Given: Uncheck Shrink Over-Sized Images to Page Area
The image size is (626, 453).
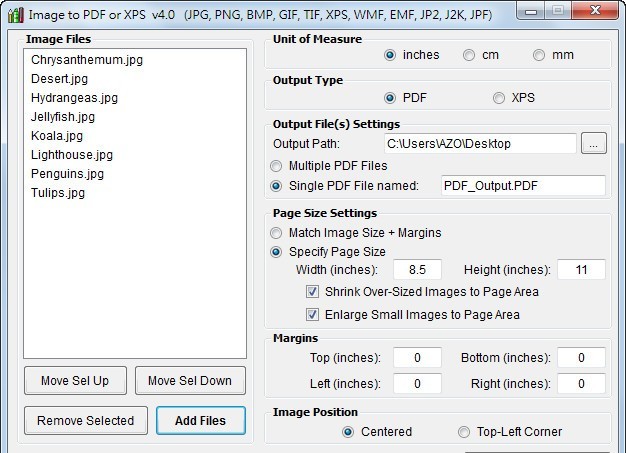Looking at the screenshot, I should tap(313, 292).
